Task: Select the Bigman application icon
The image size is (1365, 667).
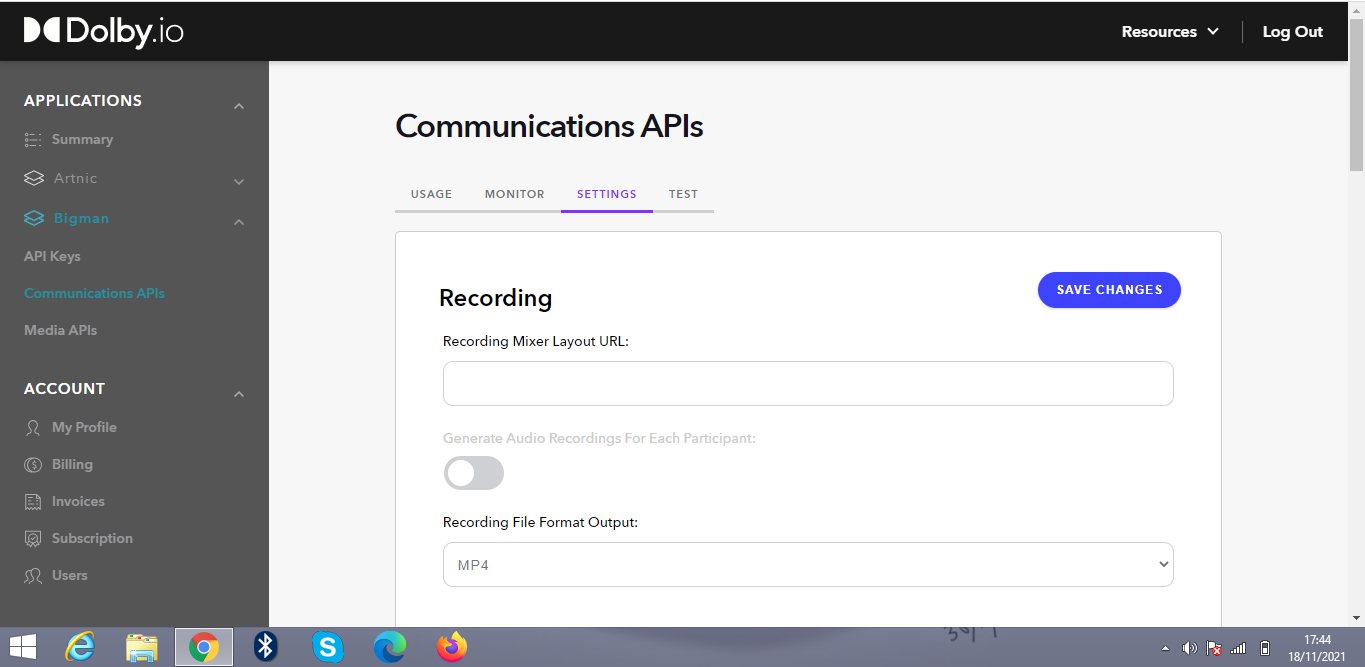Action: pos(34,218)
